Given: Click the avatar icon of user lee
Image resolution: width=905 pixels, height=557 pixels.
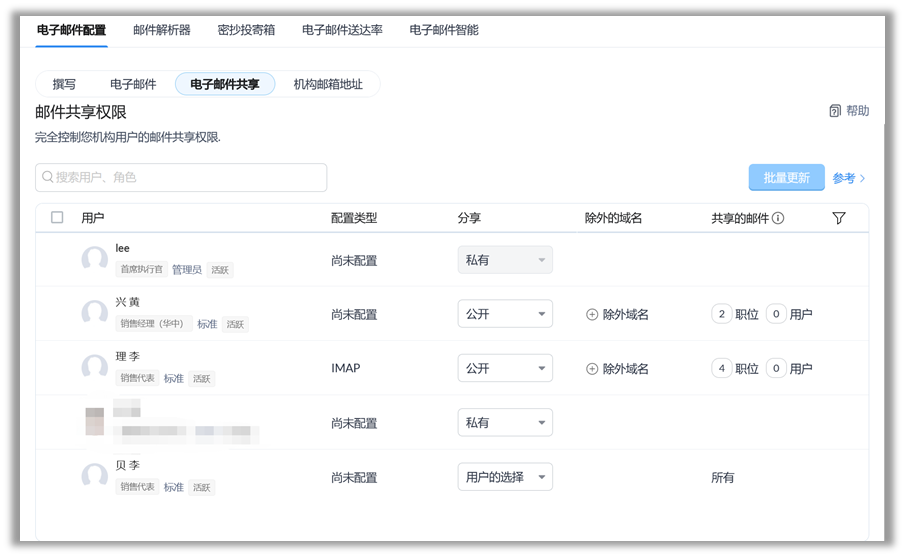Looking at the screenshot, I should [x=95, y=260].
